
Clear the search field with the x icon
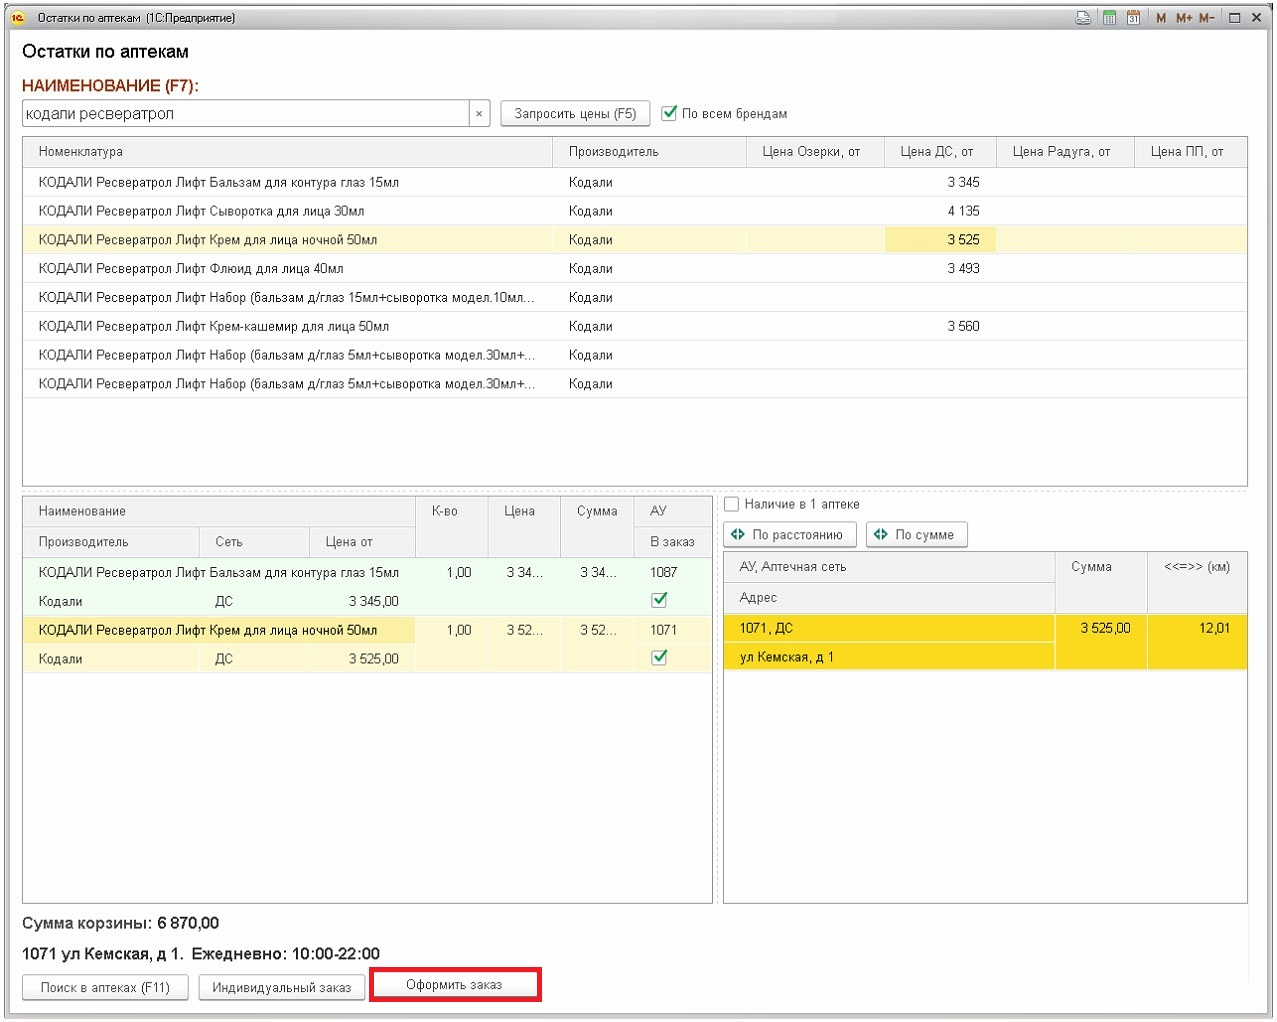coord(479,114)
